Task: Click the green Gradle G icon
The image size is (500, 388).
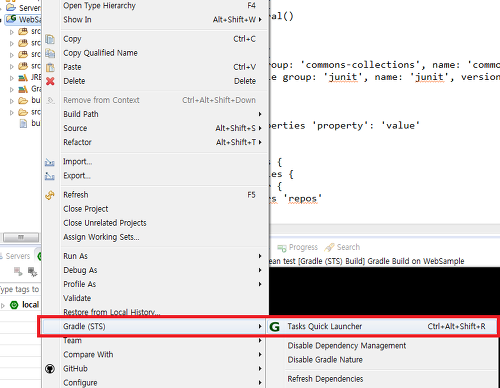Action: 274,326
